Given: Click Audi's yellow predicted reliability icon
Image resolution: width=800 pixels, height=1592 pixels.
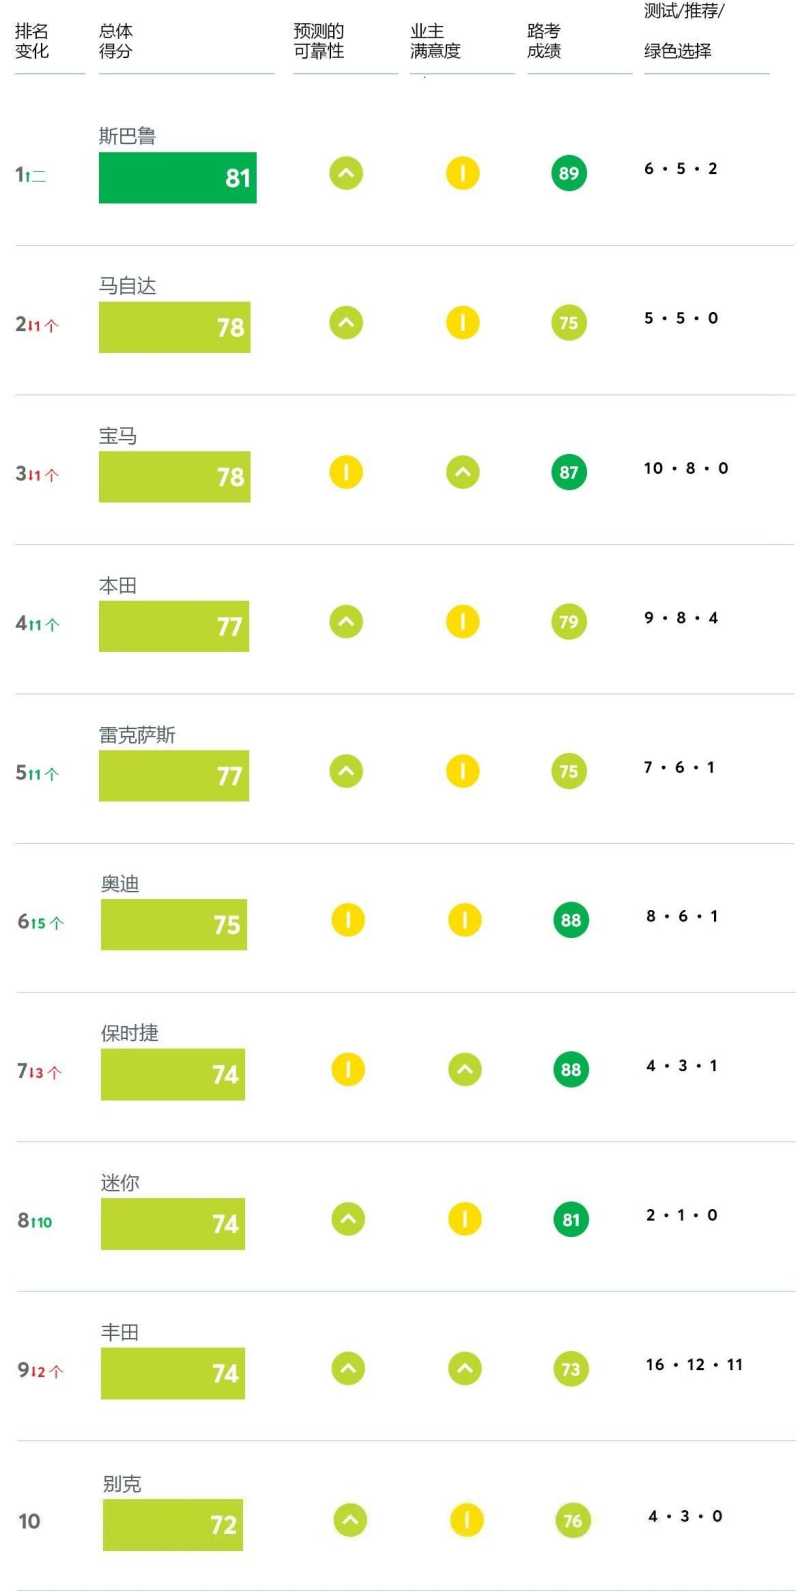Looking at the screenshot, I should coord(348,920).
